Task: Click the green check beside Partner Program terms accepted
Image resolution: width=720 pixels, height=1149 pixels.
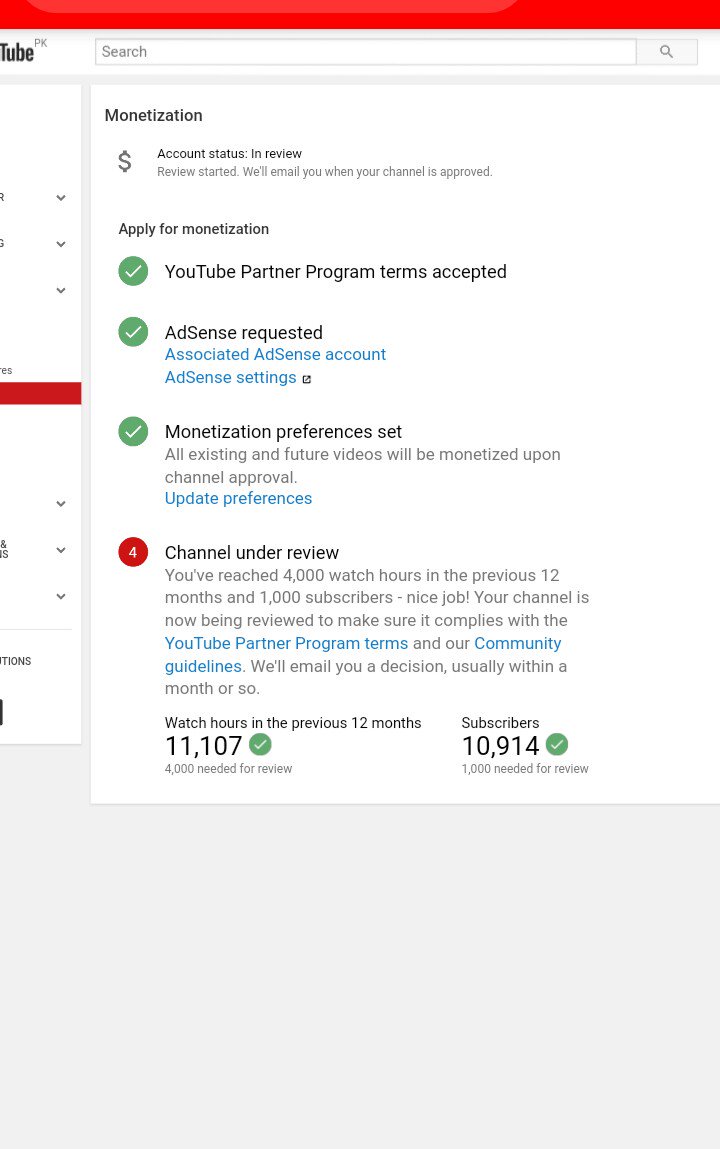Action: [133, 271]
